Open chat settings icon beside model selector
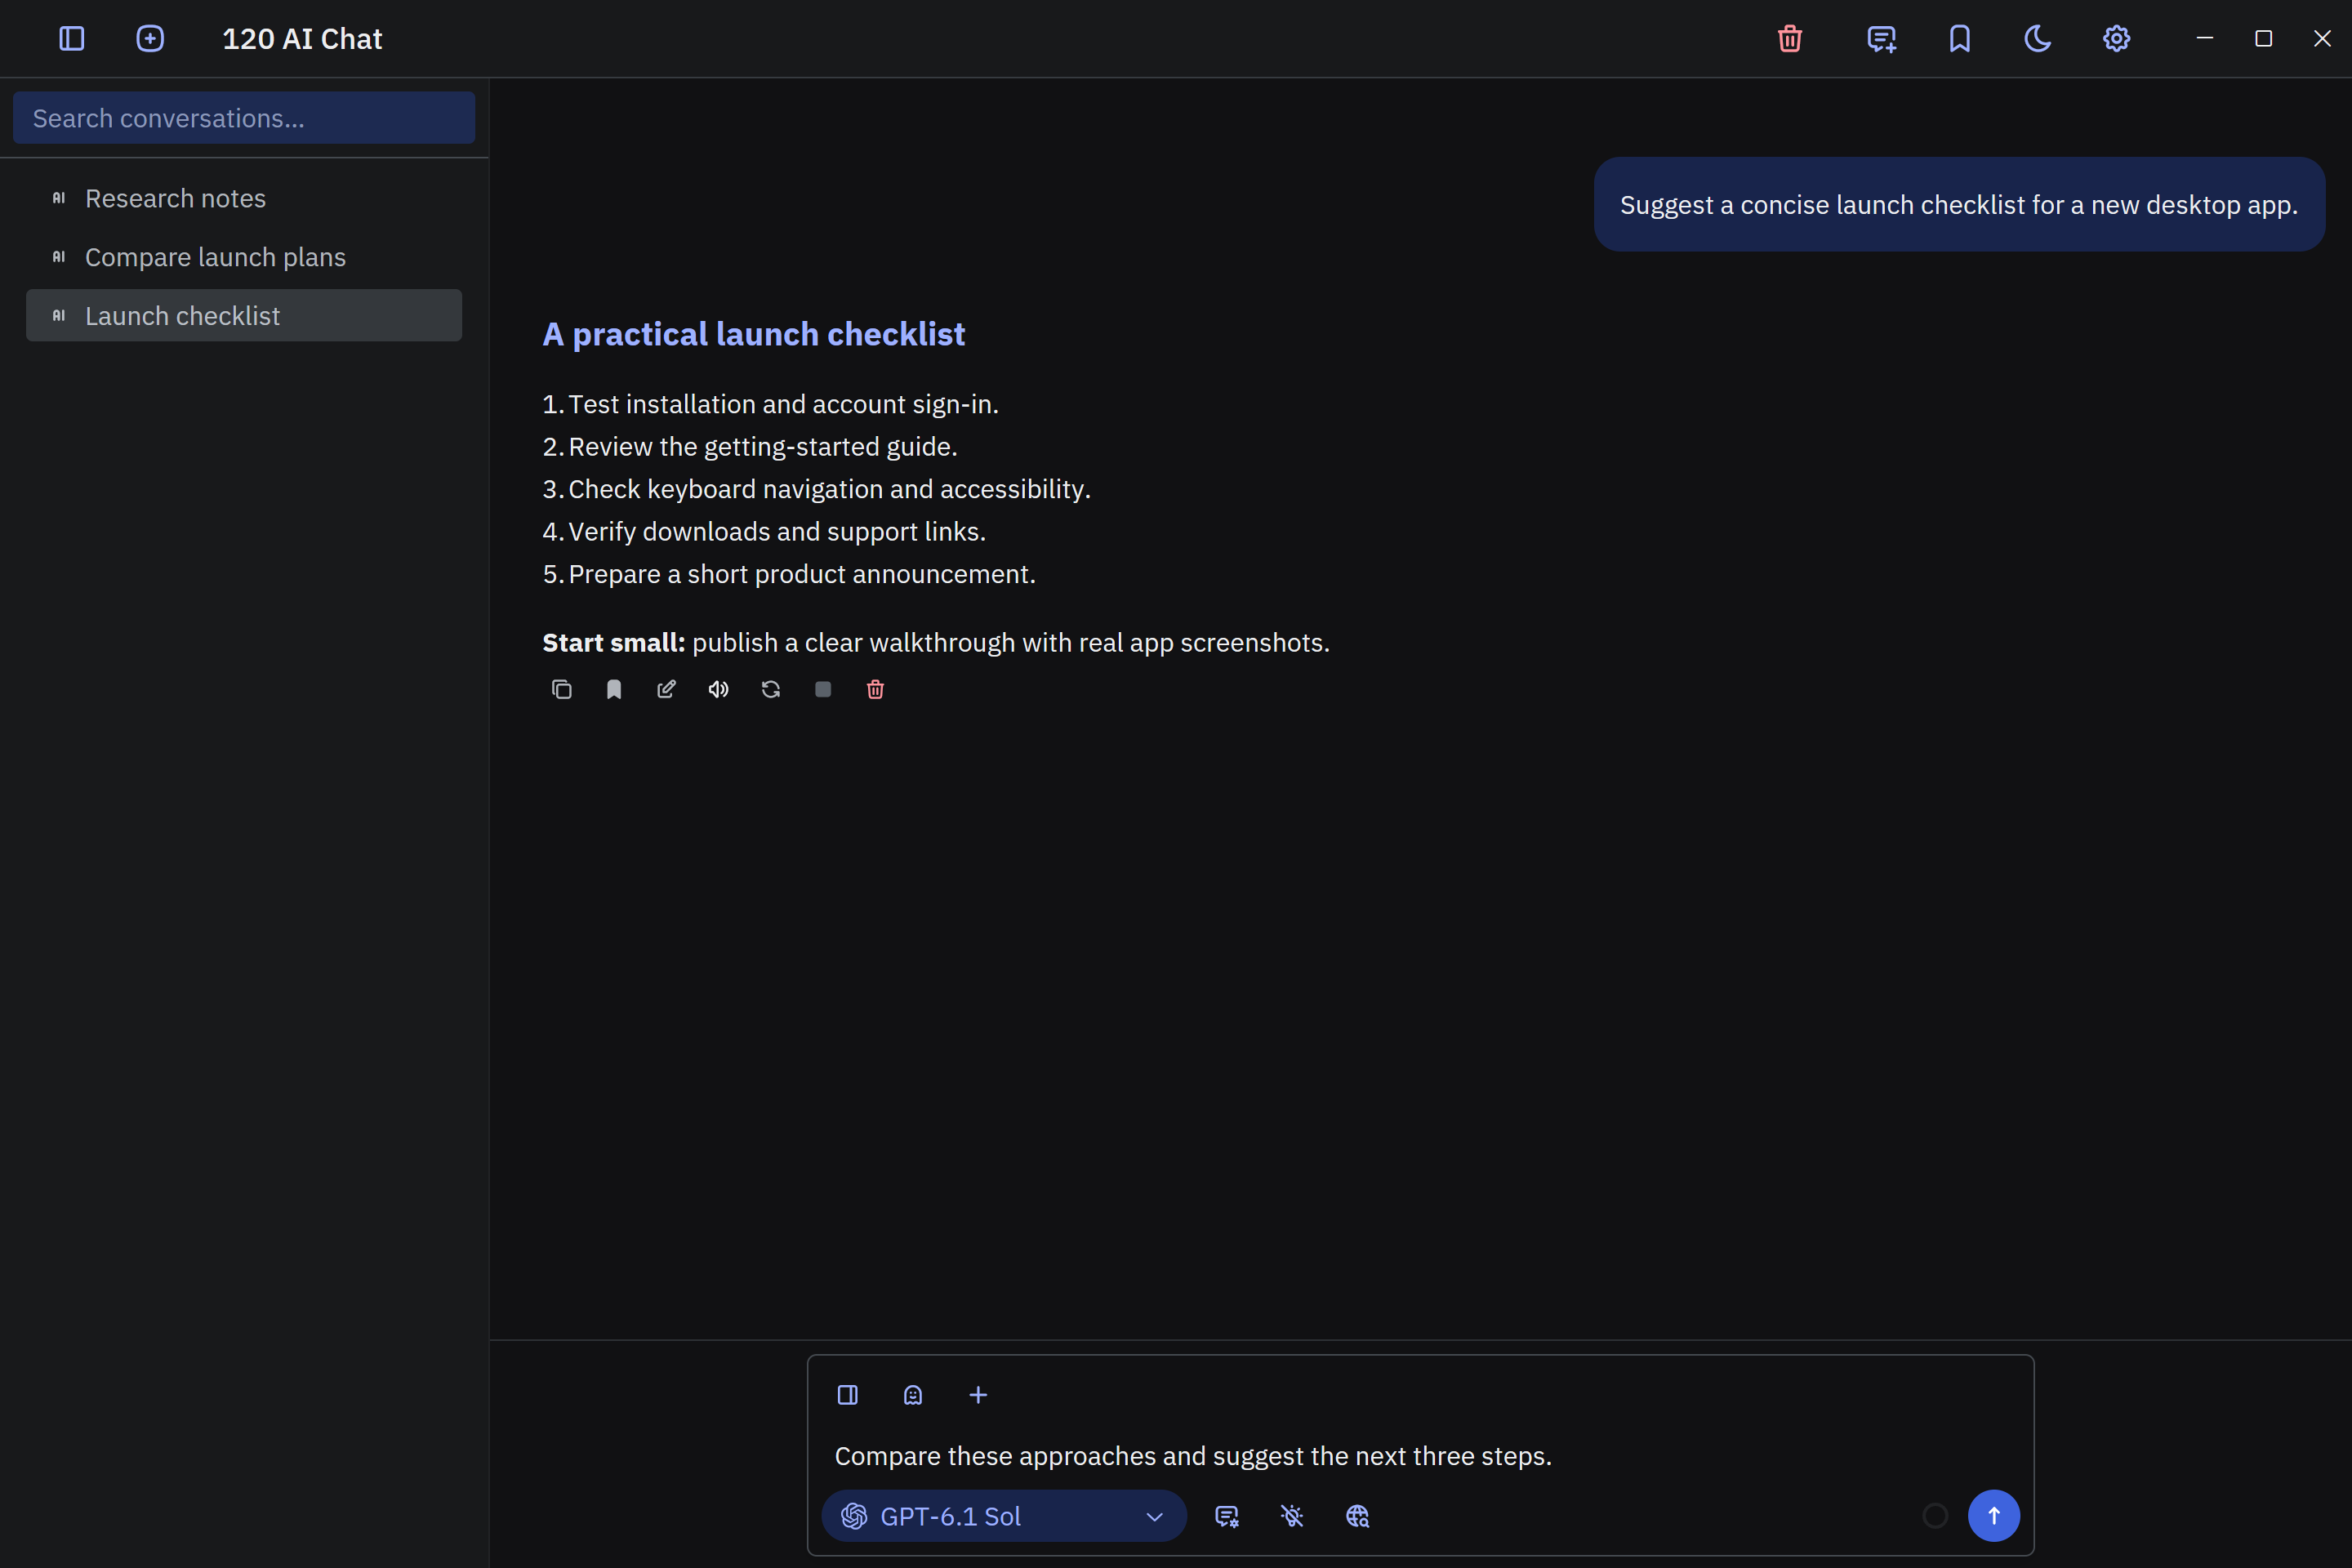The image size is (2352, 1568). point(1227,1516)
